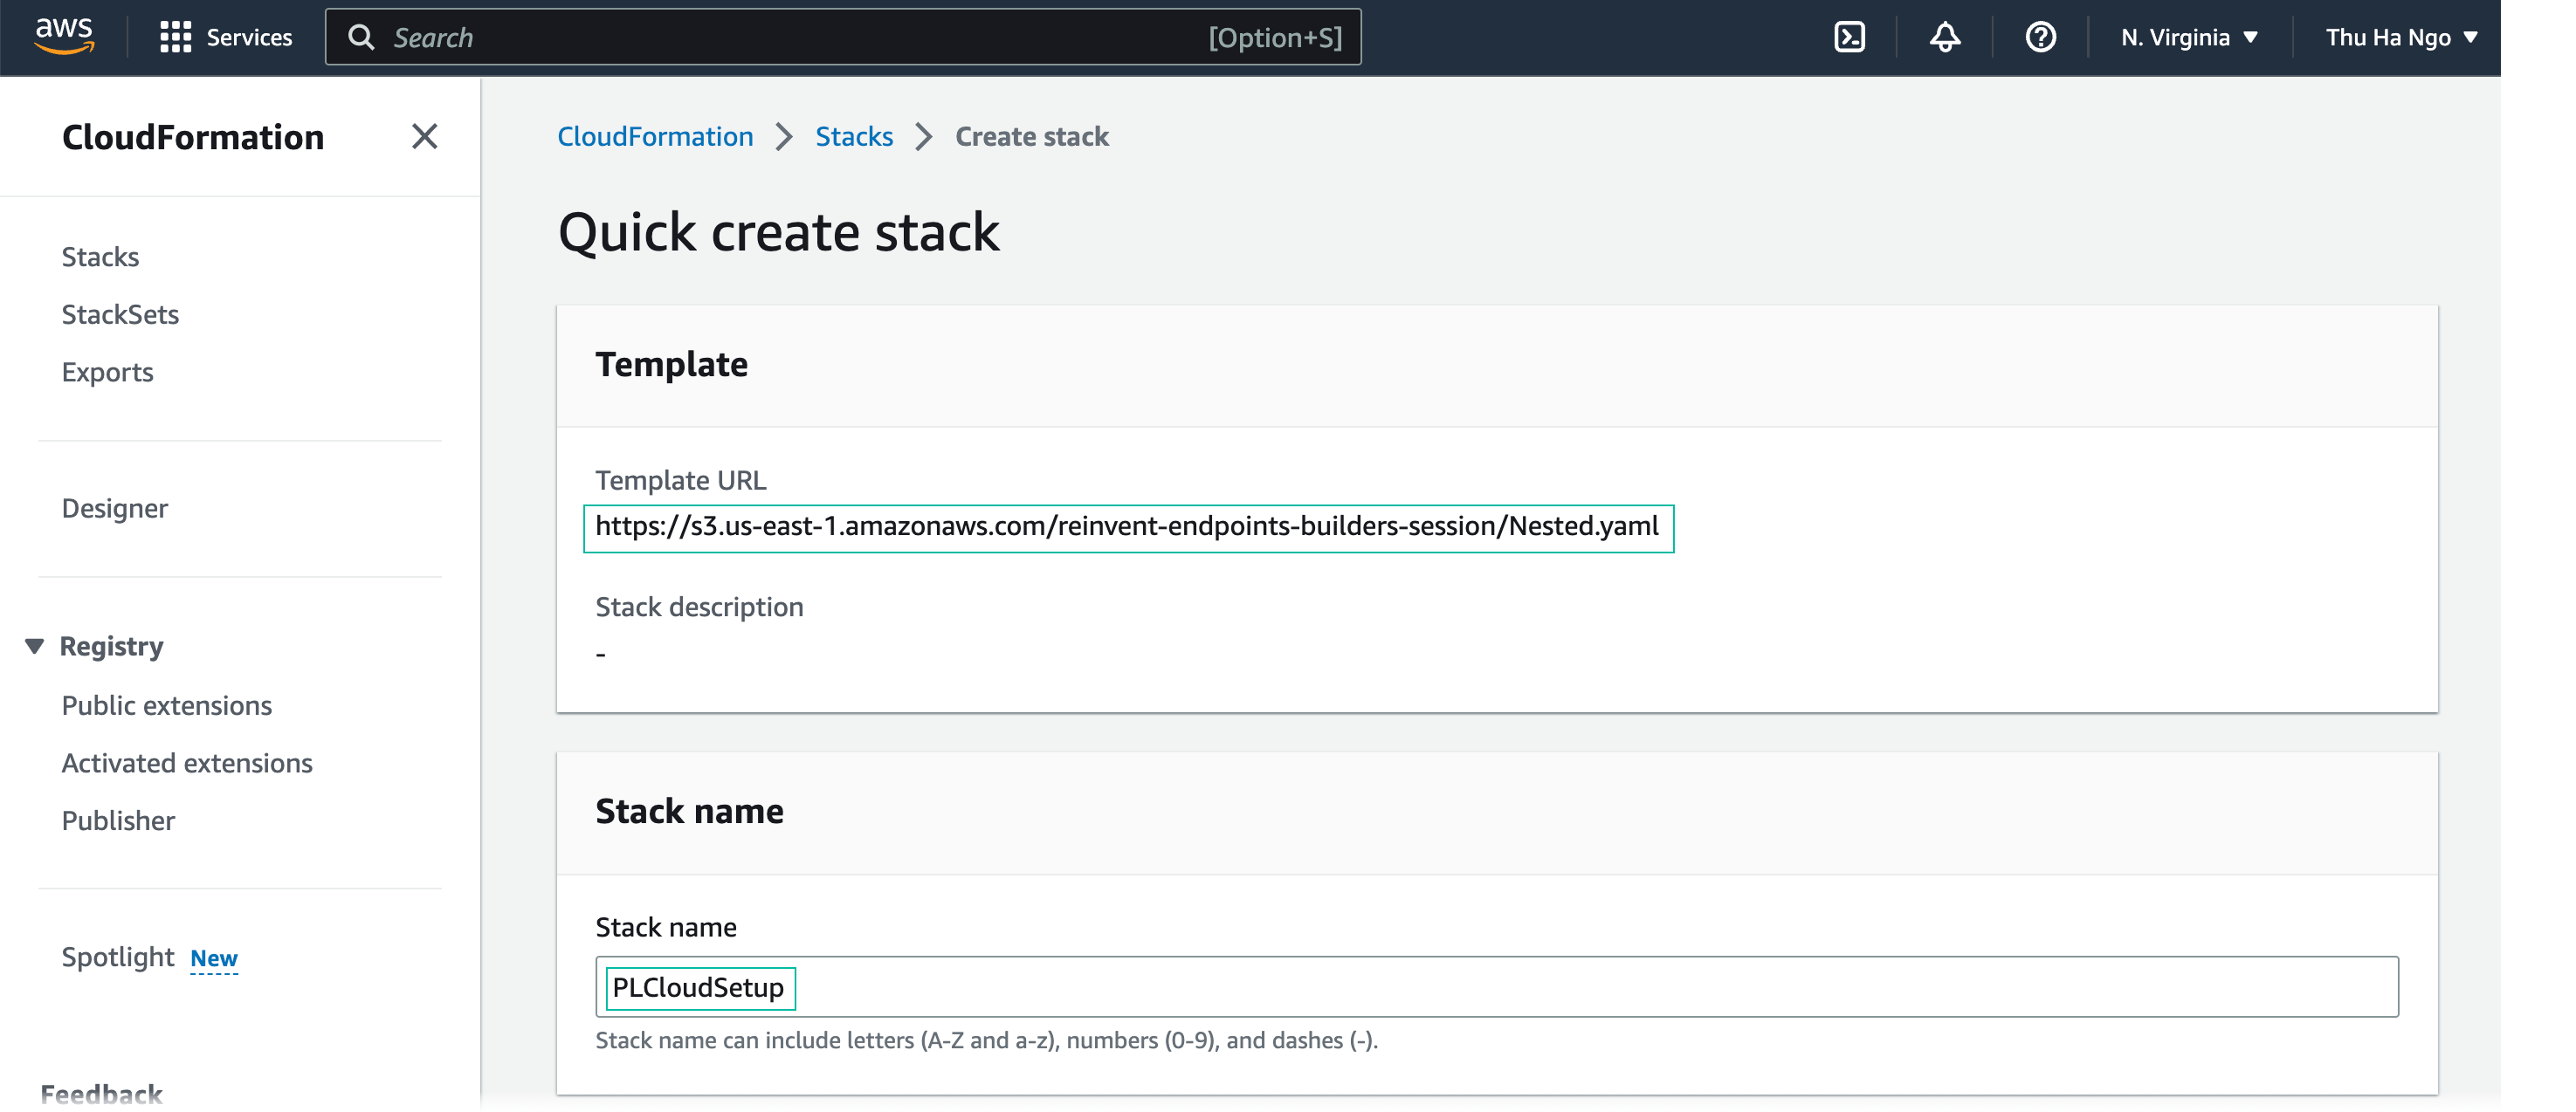Close the CloudFormation side panel with the X
The height and width of the screenshot is (1112, 2576).
(425, 136)
